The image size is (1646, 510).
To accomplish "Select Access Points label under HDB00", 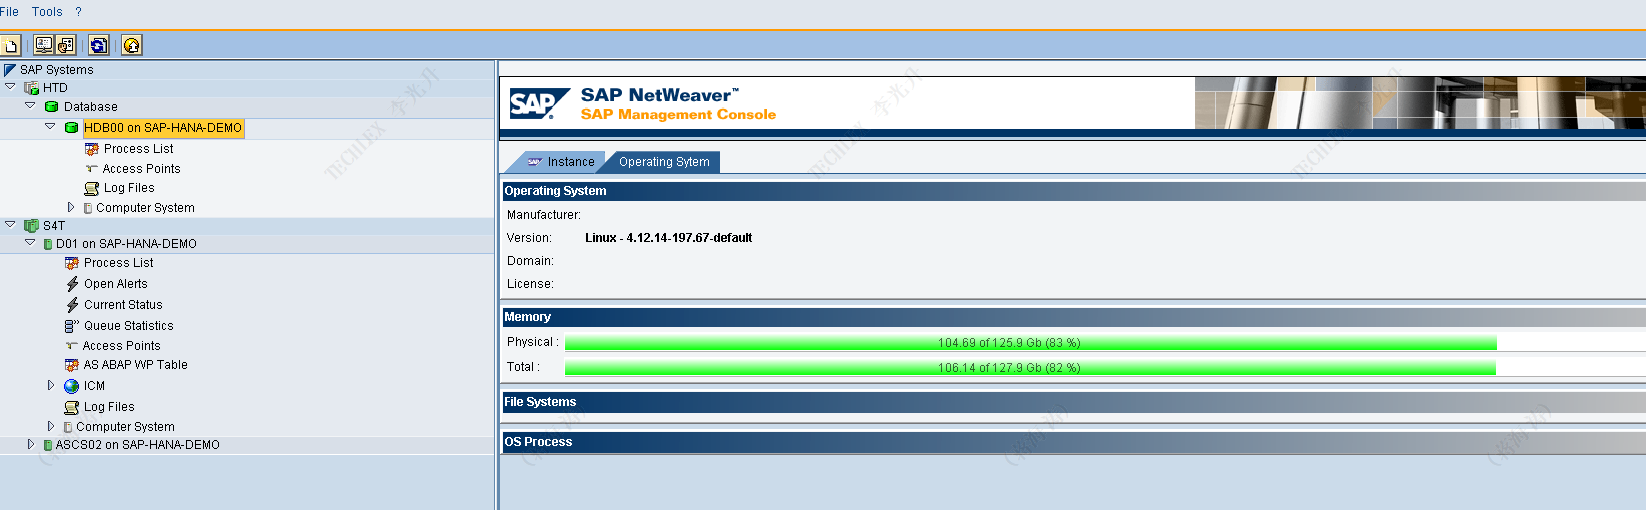I will pyautogui.click(x=141, y=169).
